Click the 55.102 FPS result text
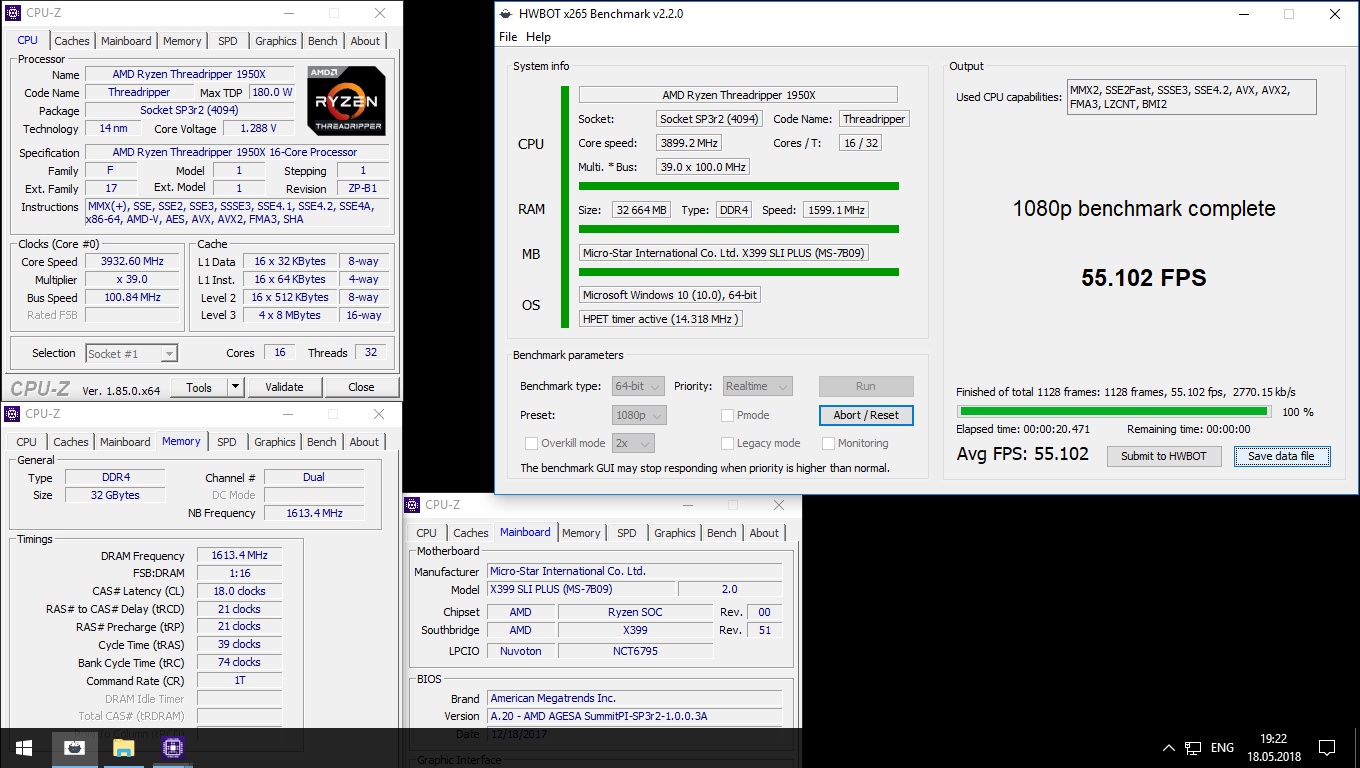The height and width of the screenshot is (768, 1360). click(x=1144, y=278)
